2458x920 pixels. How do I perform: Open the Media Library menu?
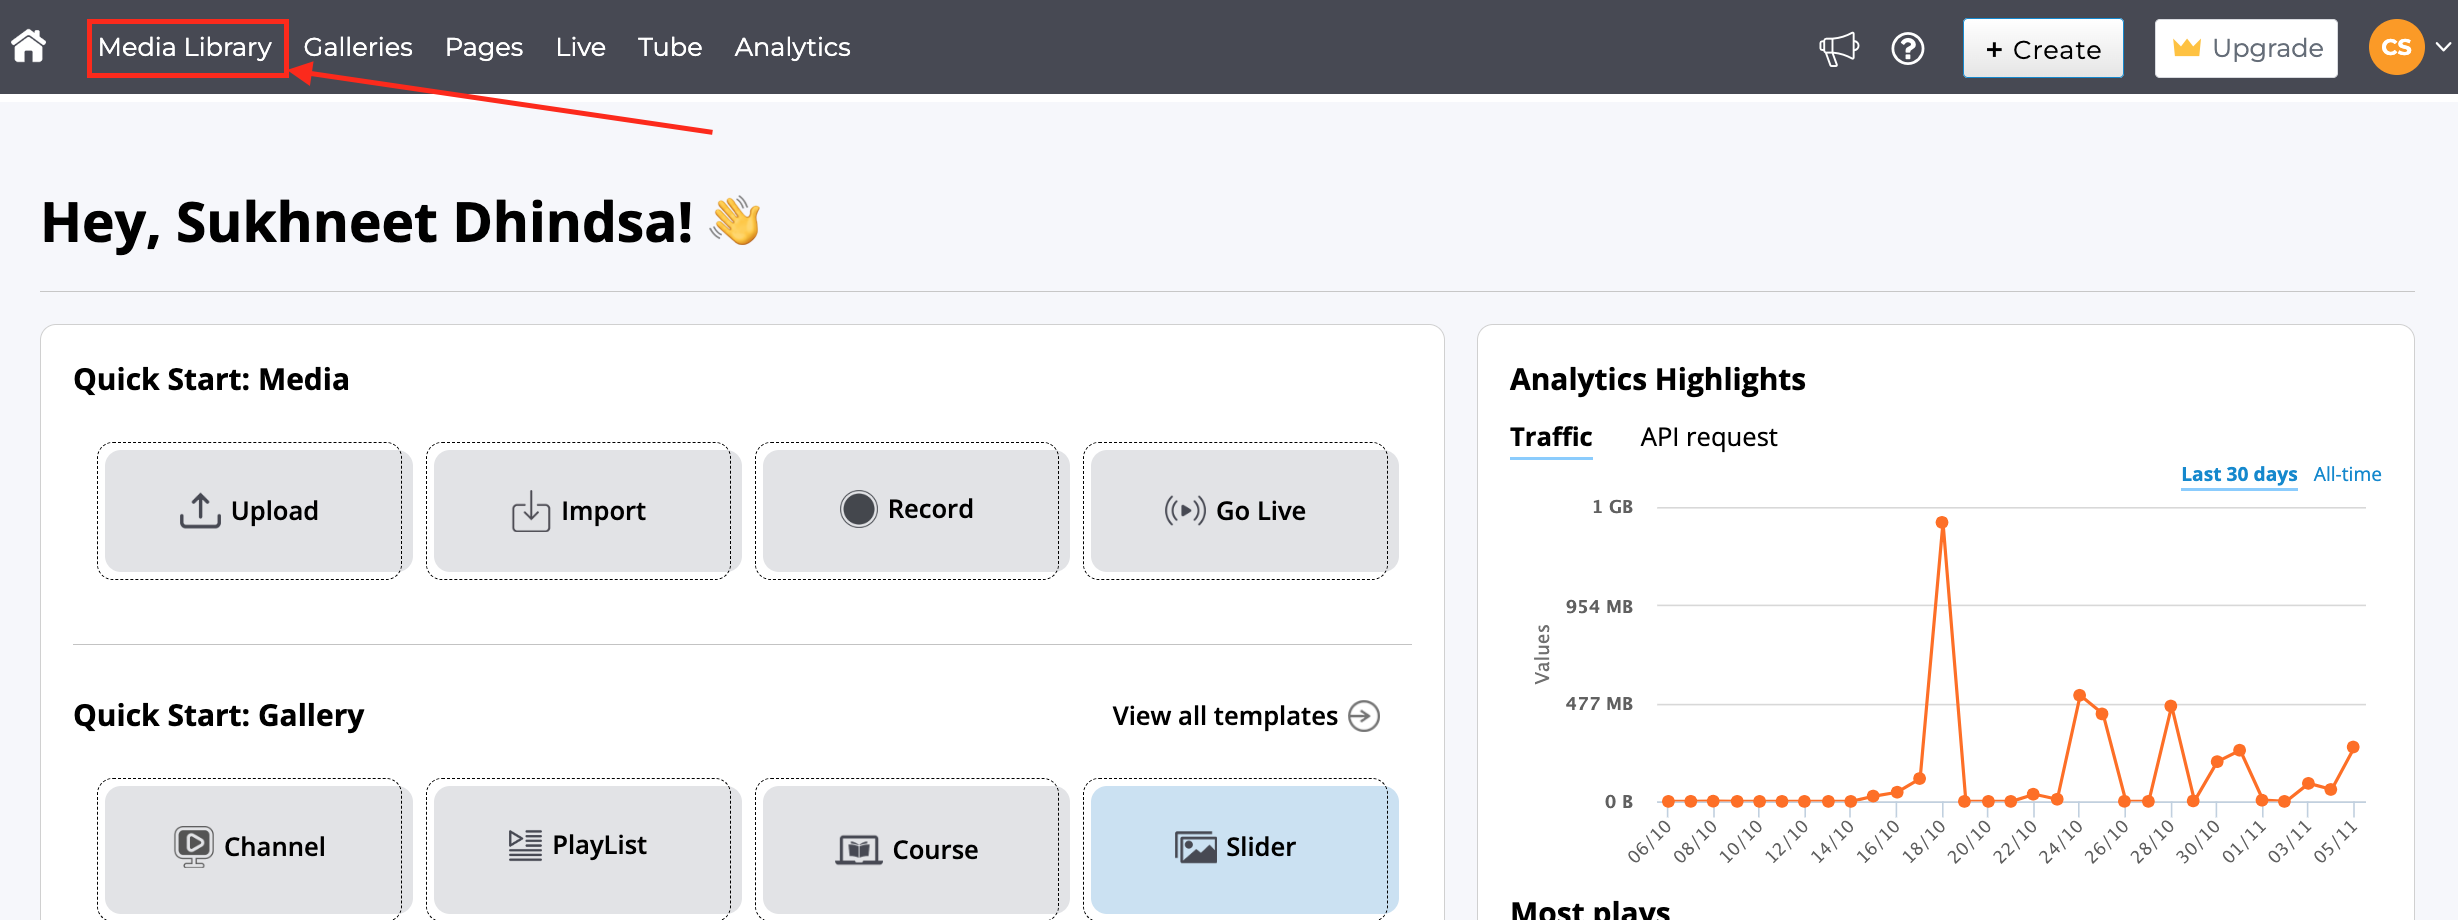pos(185,47)
